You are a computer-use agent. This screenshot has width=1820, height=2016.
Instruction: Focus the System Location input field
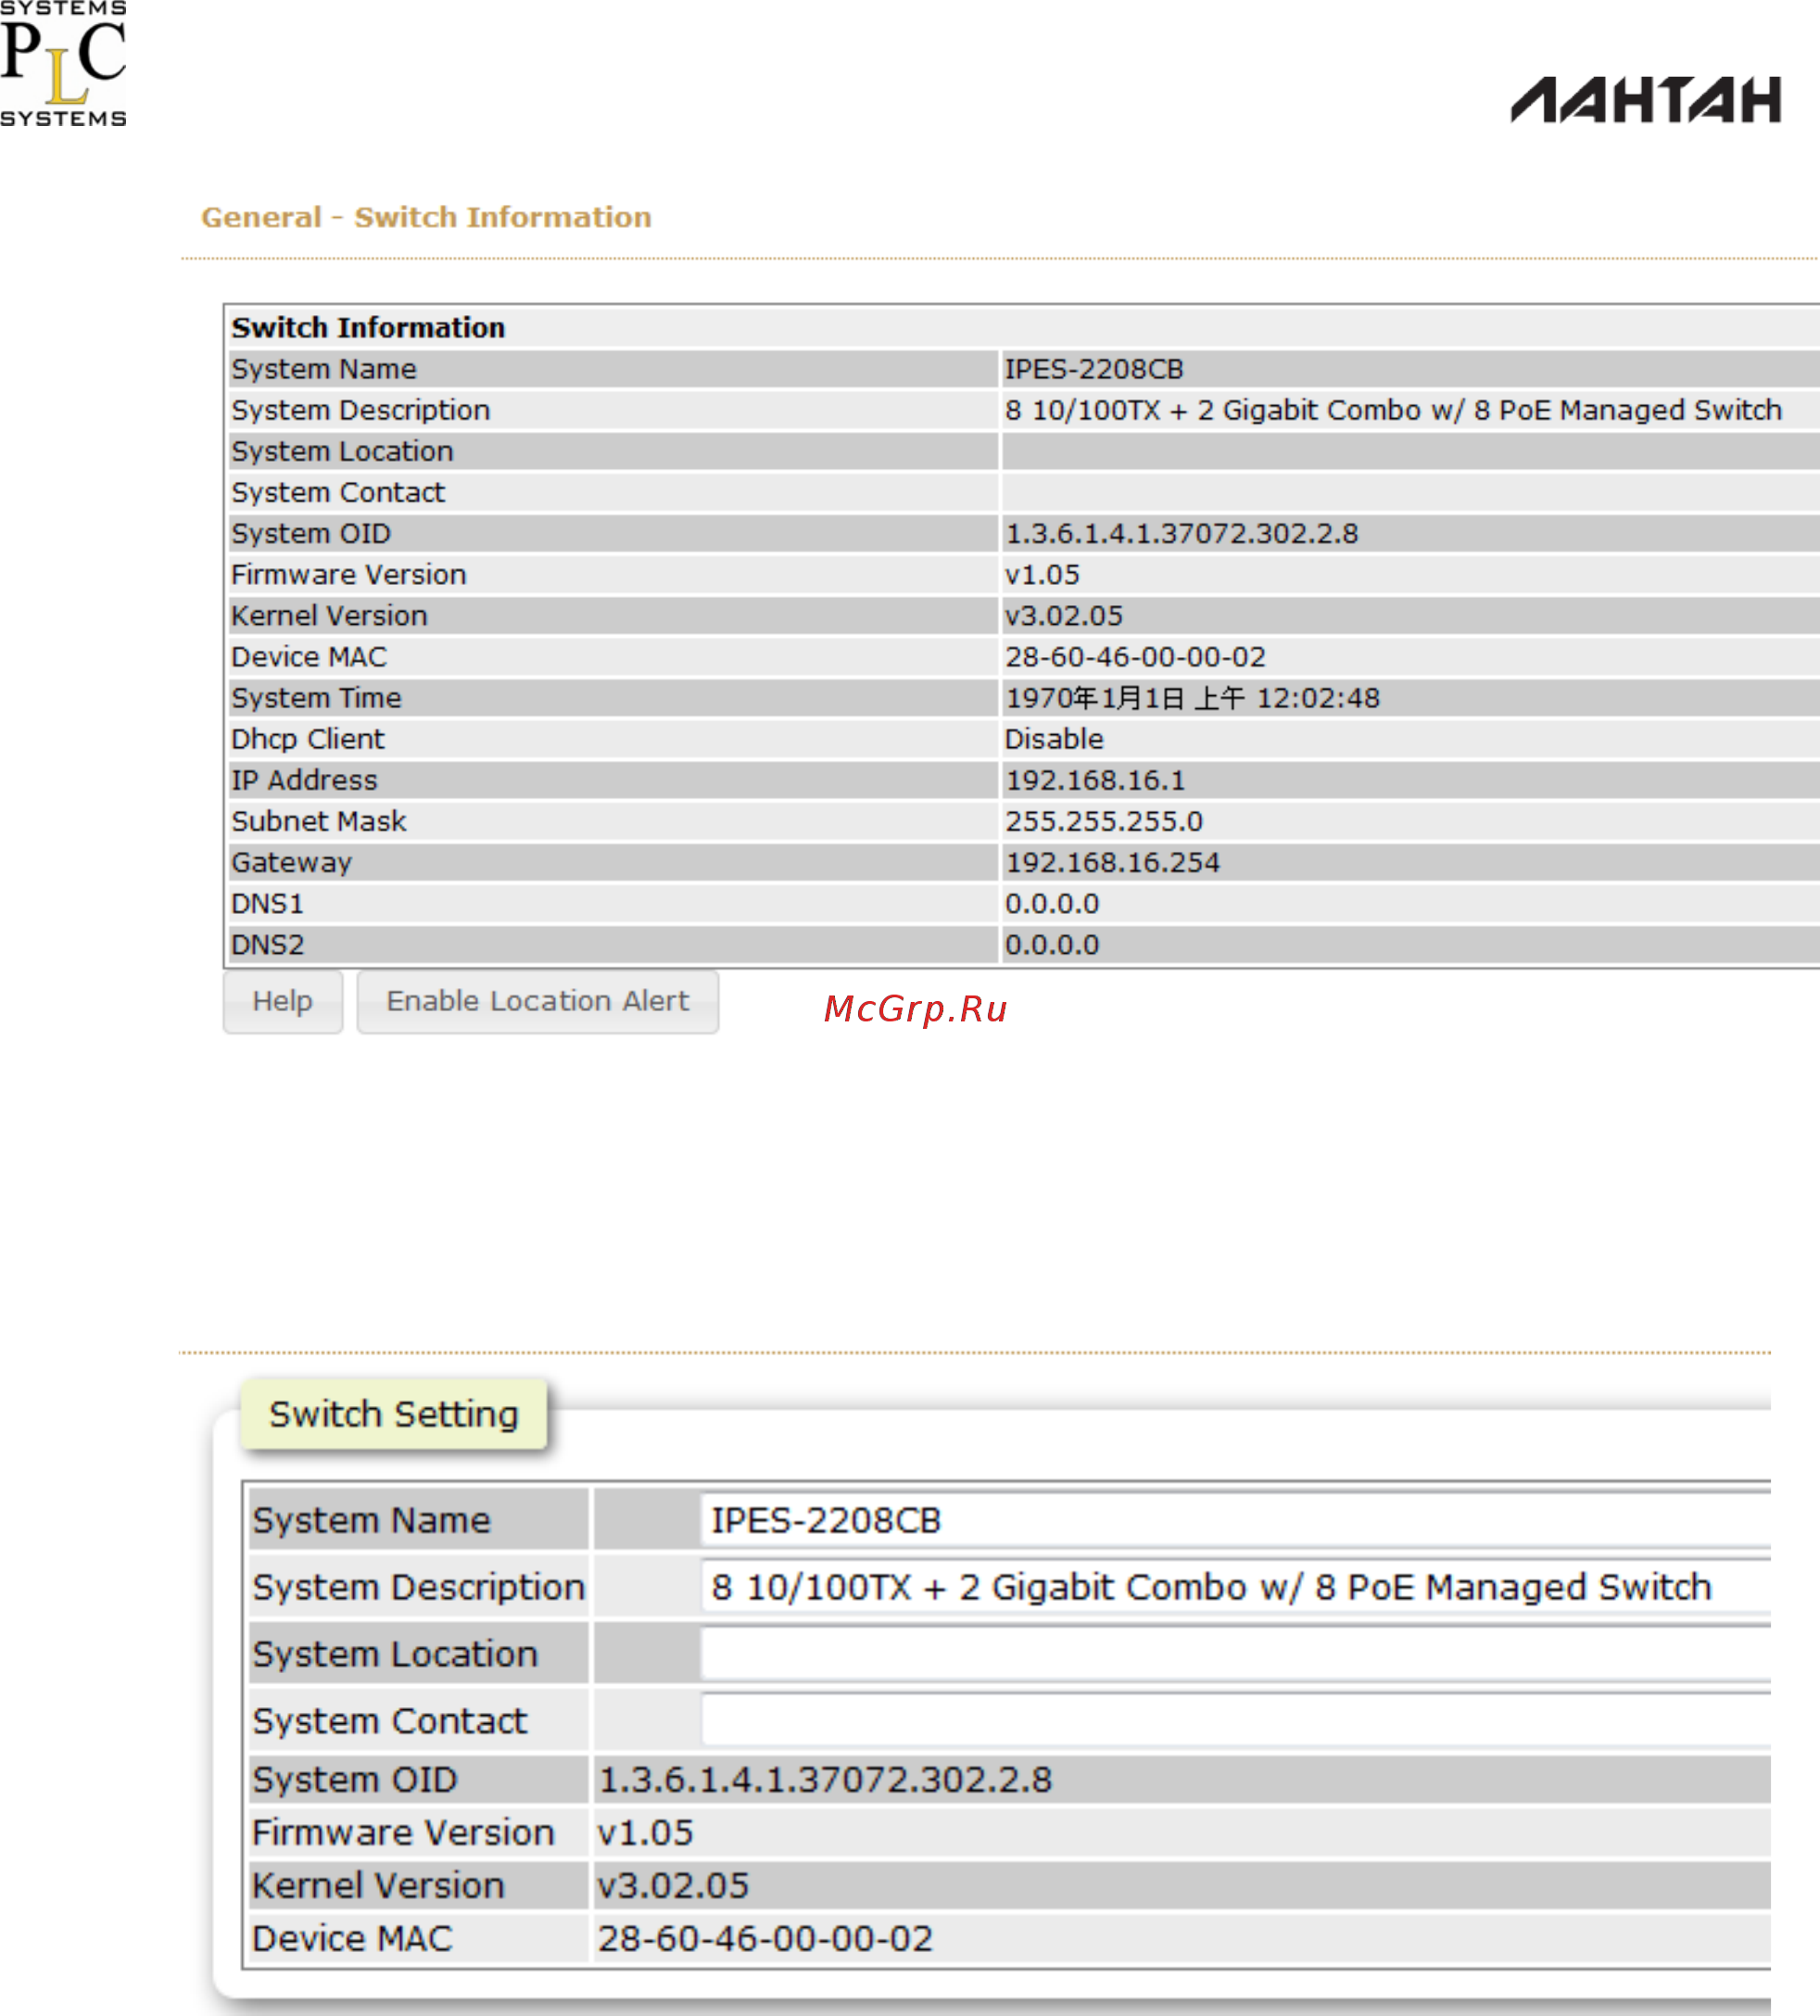click(1236, 1654)
